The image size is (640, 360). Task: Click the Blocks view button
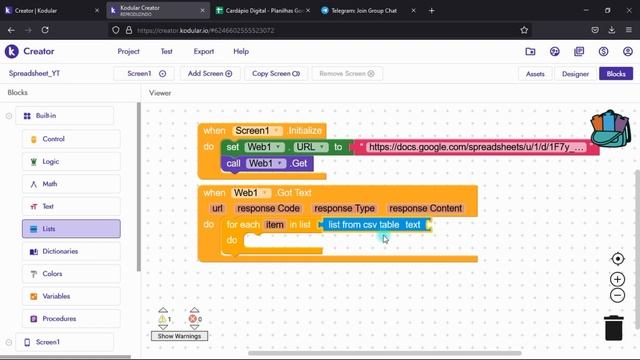[x=616, y=74]
